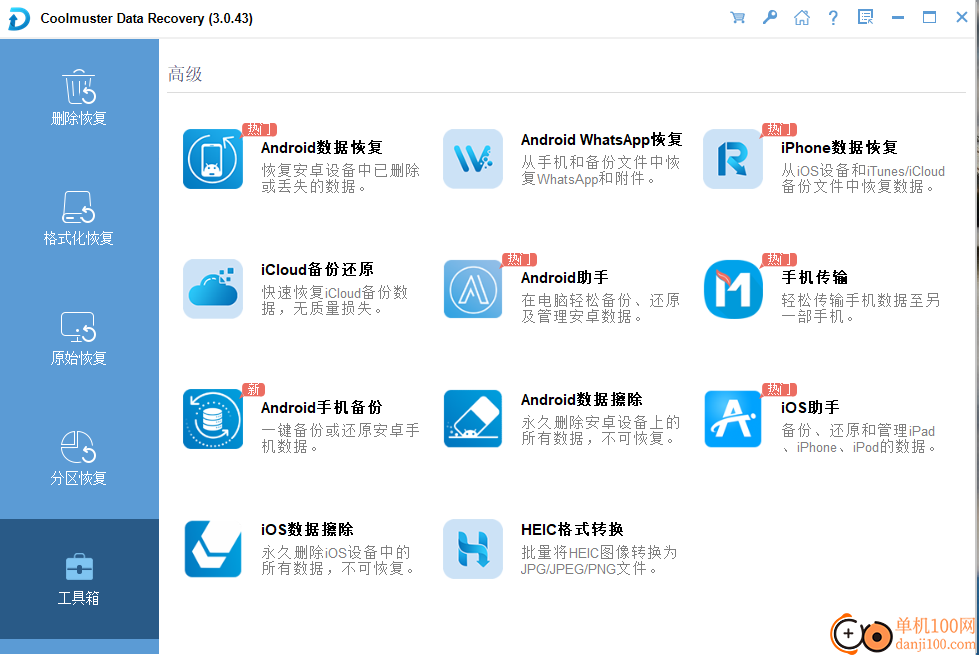Click the iCloud备份还原 cloud icon

[x=213, y=289]
